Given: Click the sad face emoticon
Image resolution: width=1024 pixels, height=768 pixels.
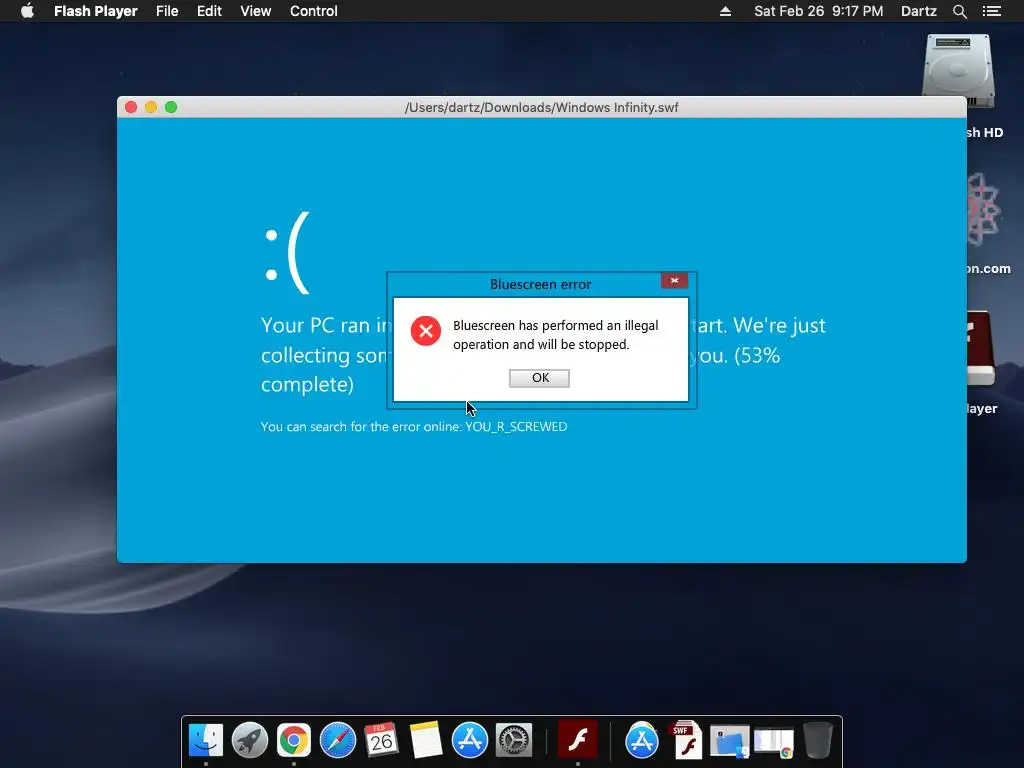Looking at the screenshot, I should tap(287, 253).
